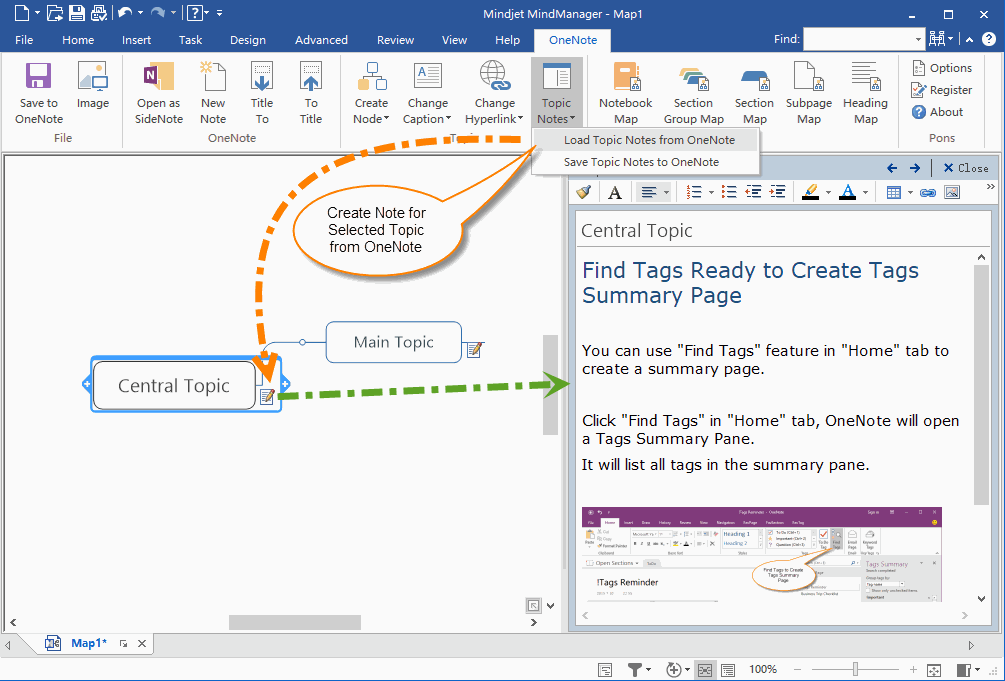Screen dimensions: 1005x681
Task: Click the Title To button
Action: [262, 93]
